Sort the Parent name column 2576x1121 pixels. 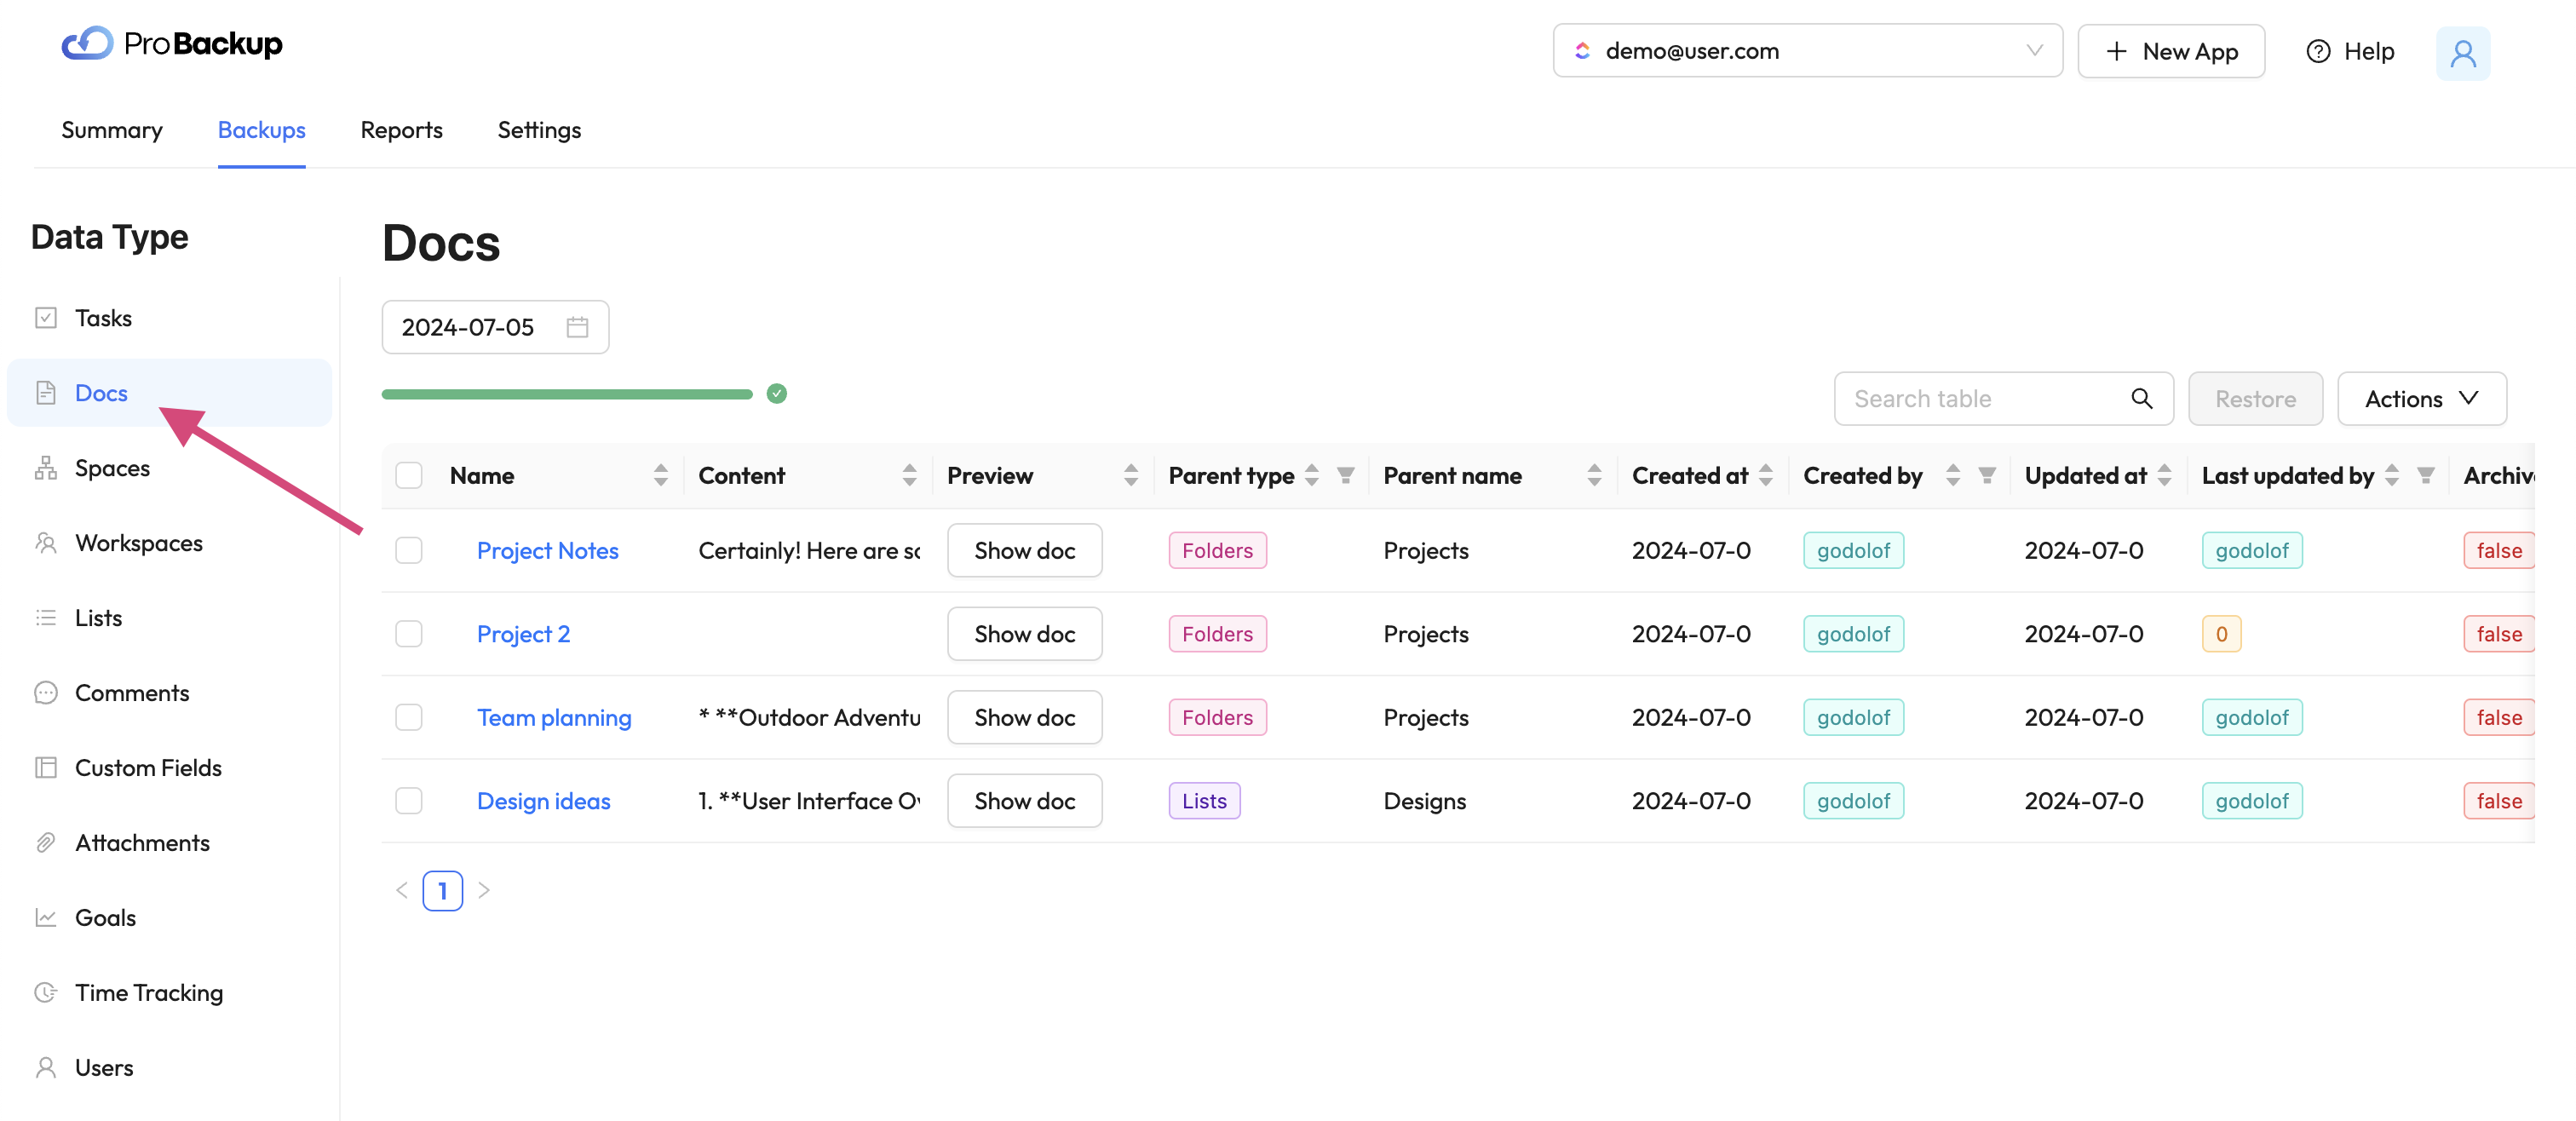tap(1594, 476)
